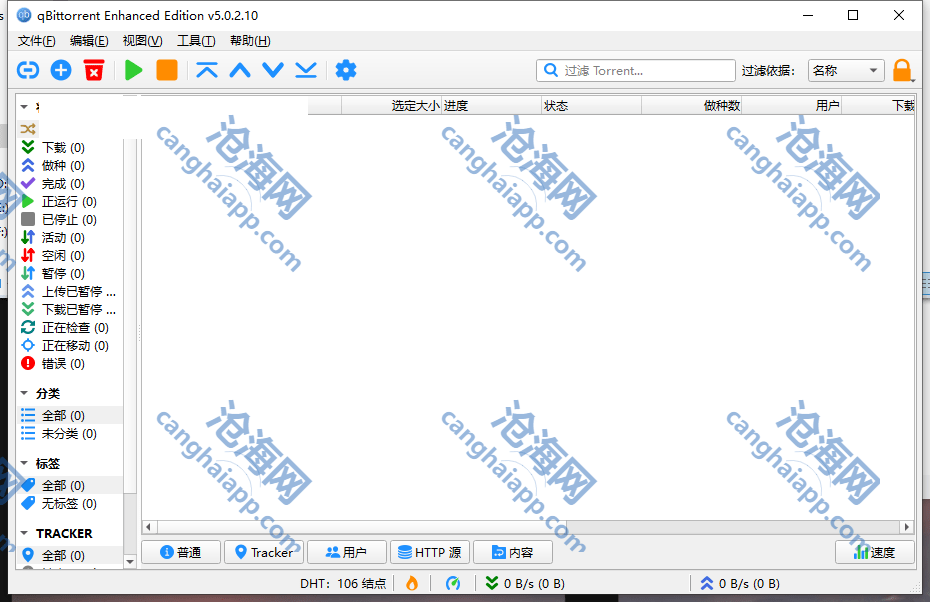Click the red delete torrent icon
Viewport: 930px width, 602px height.
(x=94, y=70)
